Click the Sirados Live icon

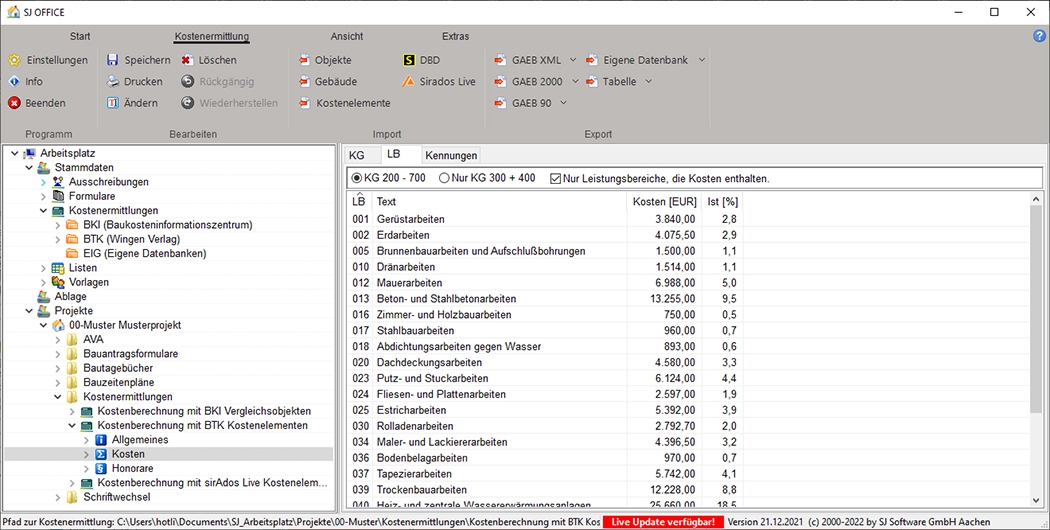408,82
